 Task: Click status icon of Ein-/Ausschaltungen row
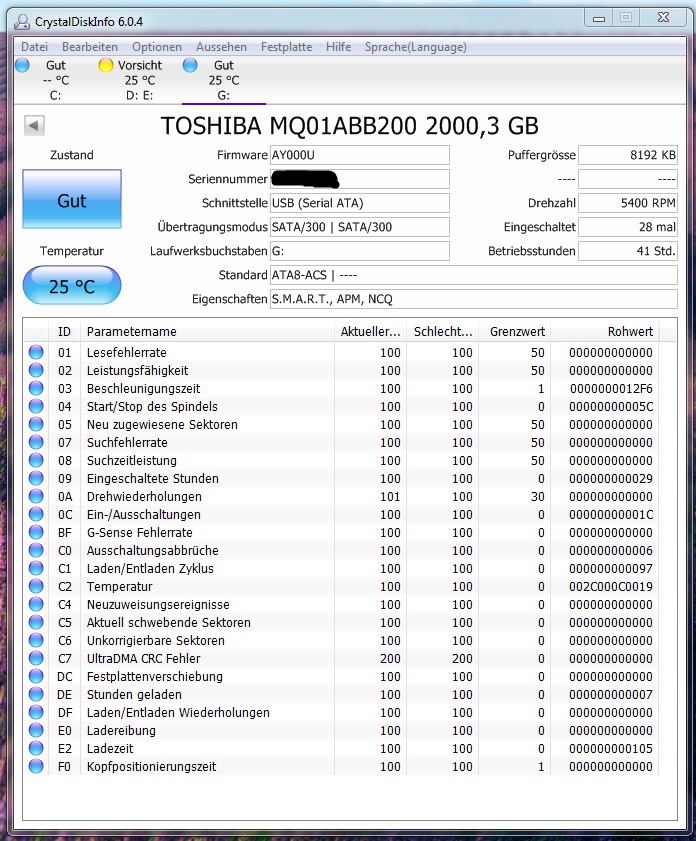pyautogui.click(x=36, y=514)
